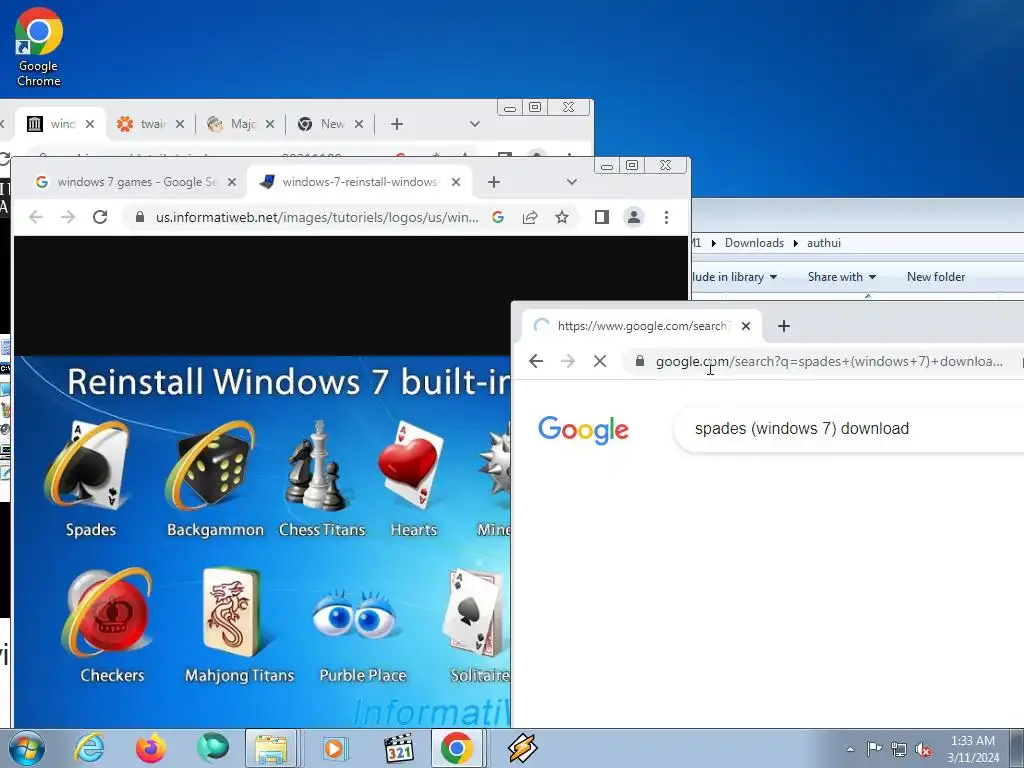Screen dimensions: 1024x768
Task: Click the Mahjong Titans tile icon
Action: (231, 613)
